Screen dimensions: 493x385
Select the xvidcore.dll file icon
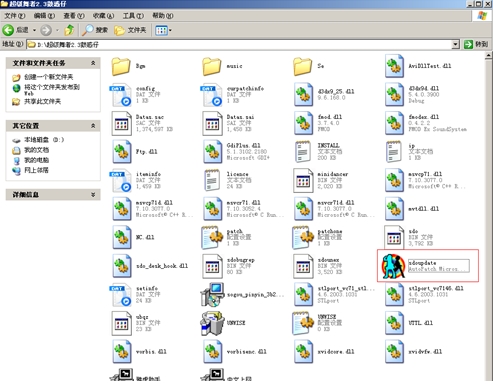pos(303,351)
